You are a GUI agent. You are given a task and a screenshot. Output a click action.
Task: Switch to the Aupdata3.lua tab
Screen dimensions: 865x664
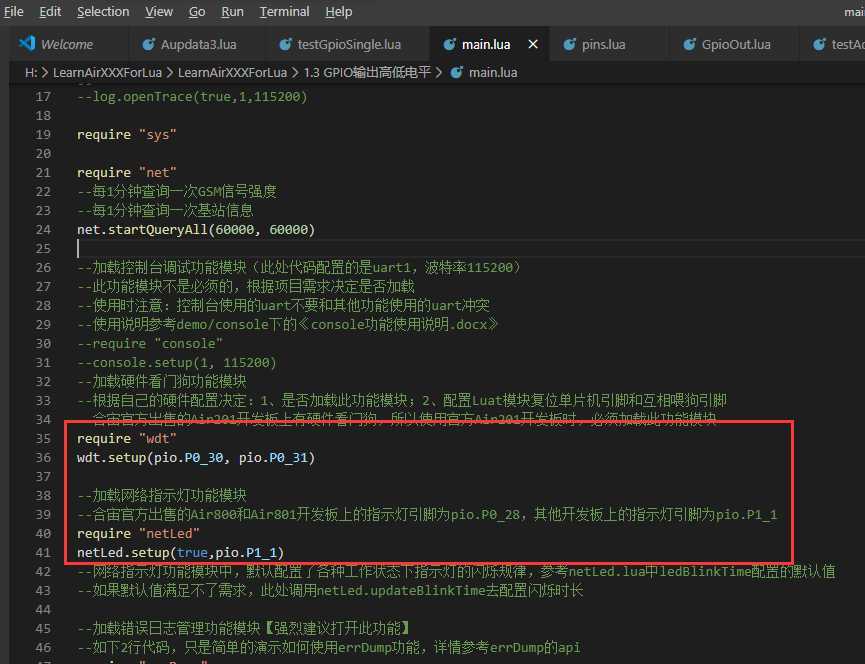[x=198, y=44]
